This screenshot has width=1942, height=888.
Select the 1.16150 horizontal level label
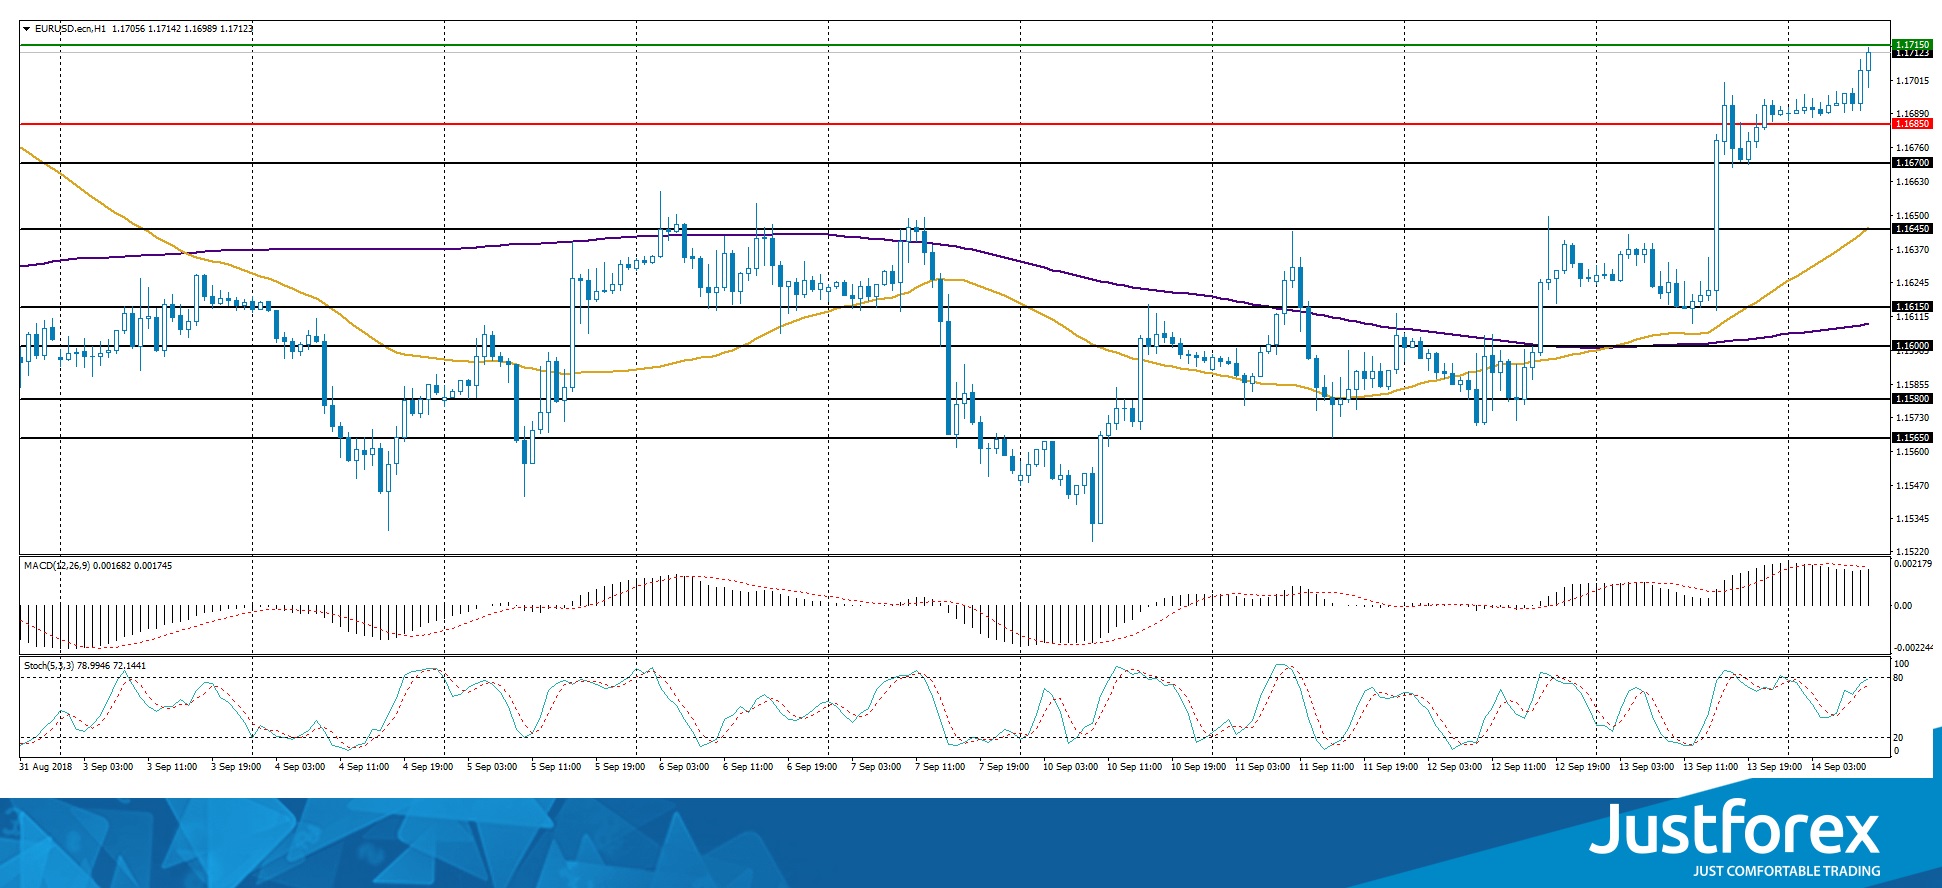[x=1912, y=307]
